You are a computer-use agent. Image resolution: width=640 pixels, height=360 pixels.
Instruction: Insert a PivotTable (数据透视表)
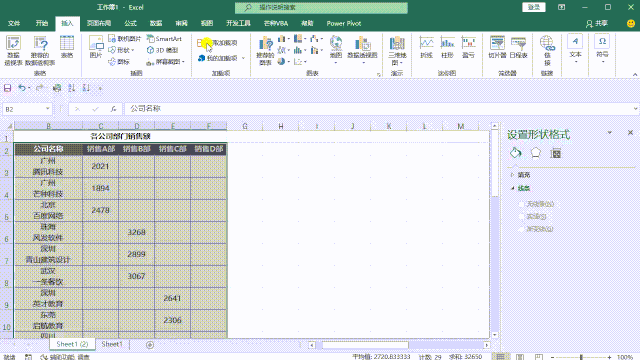click(13, 51)
